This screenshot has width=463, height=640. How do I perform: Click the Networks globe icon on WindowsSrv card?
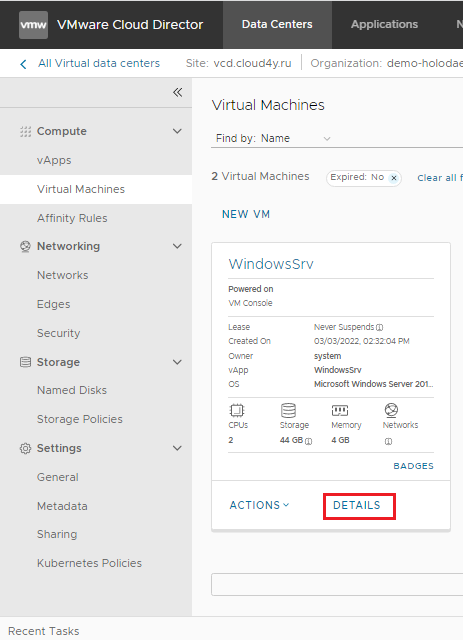391,409
